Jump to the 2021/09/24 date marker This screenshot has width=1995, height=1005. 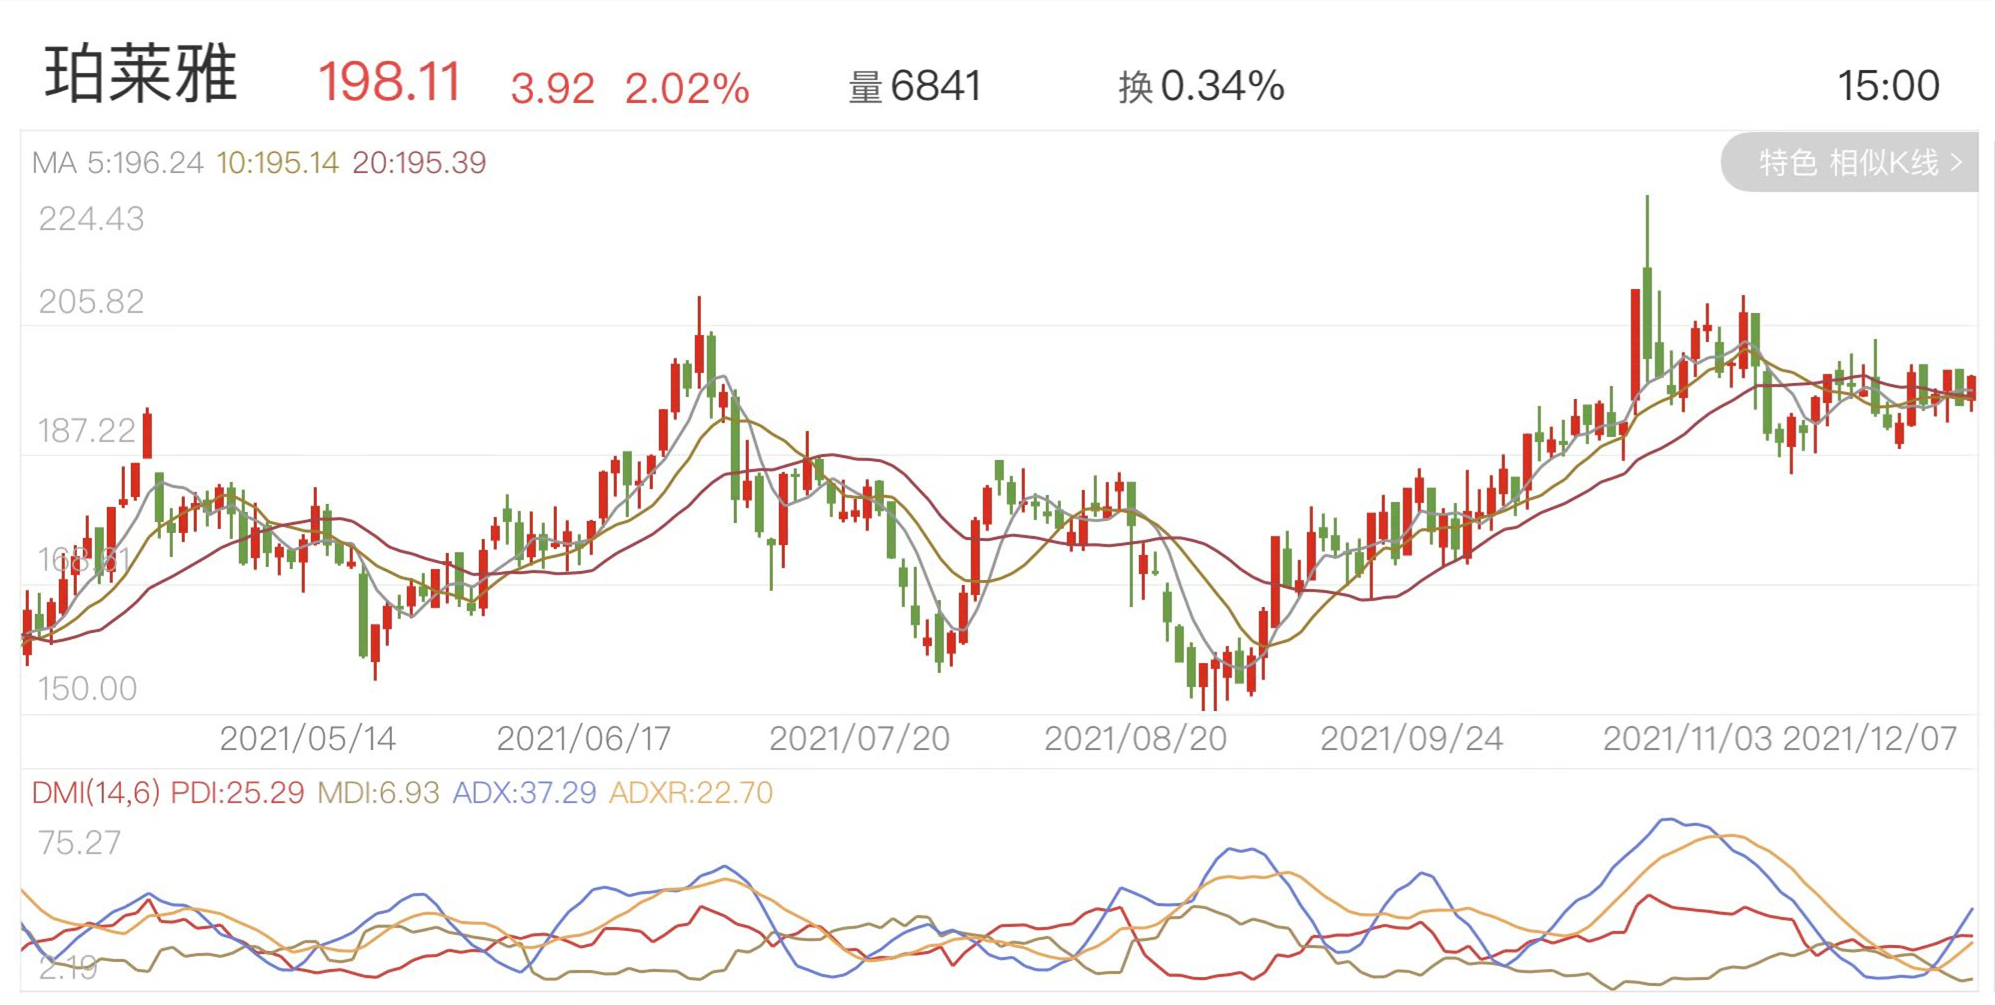click(x=1411, y=739)
